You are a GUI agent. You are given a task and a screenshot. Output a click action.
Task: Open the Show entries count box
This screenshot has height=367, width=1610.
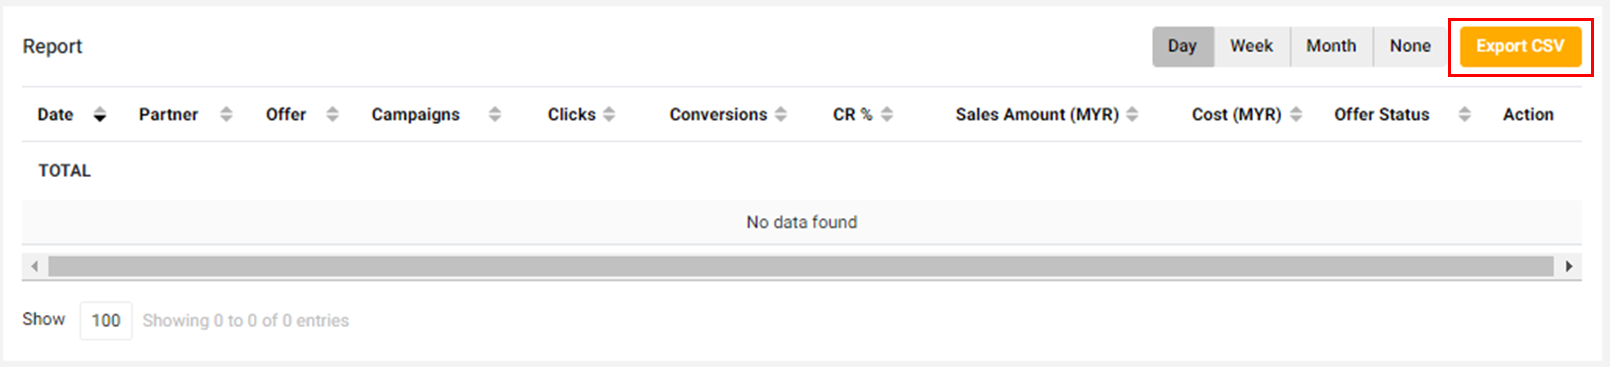click(106, 321)
